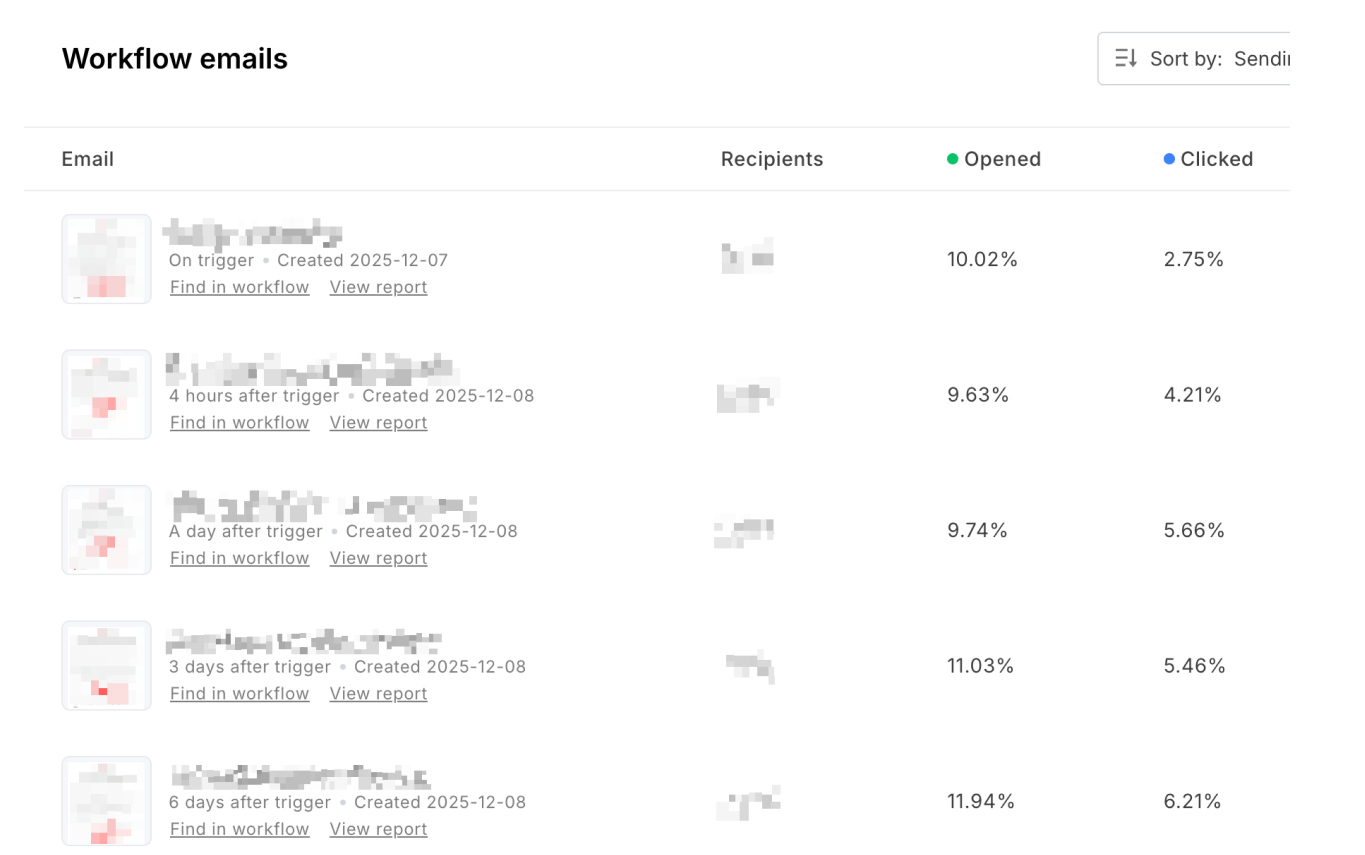The height and width of the screenshot is (855, 1365).
Task: Click the thumbnail of the day-after-trigger email
Action: coord(106,529)
